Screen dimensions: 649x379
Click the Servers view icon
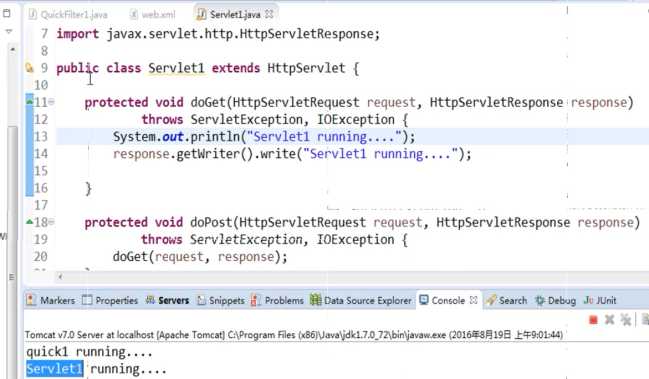150,300
